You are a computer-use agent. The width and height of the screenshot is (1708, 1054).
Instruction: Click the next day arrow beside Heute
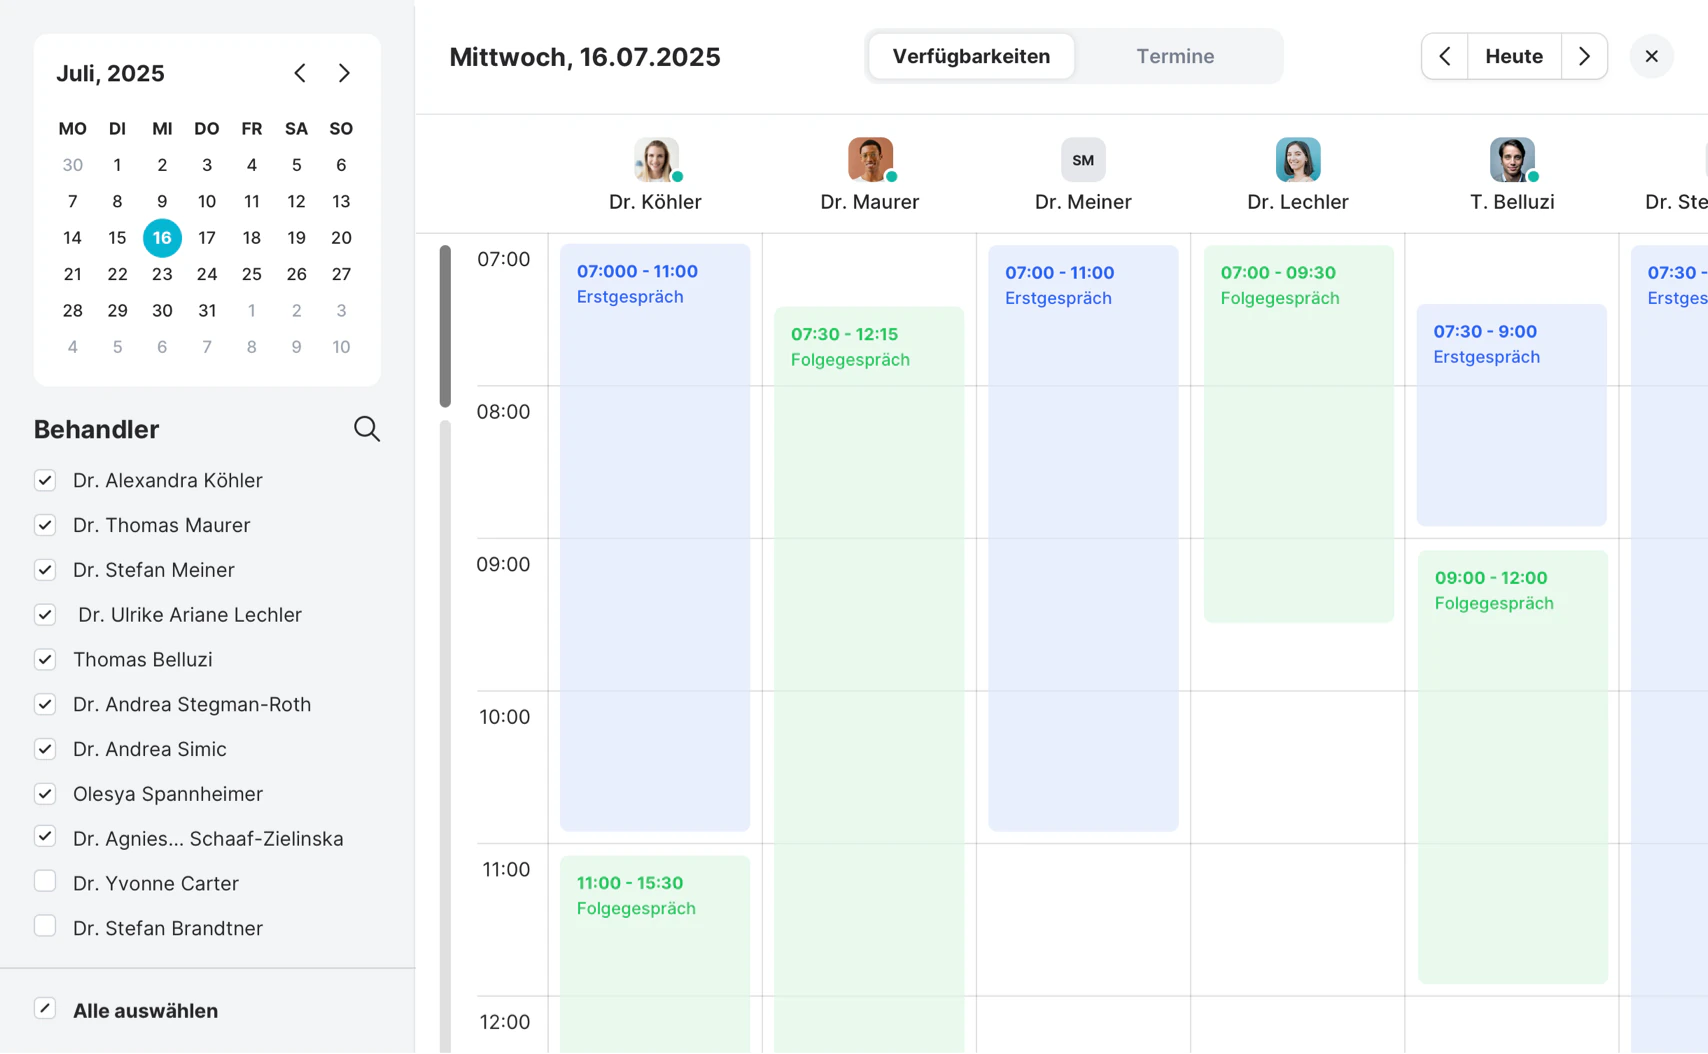(x=1584, y=56)
